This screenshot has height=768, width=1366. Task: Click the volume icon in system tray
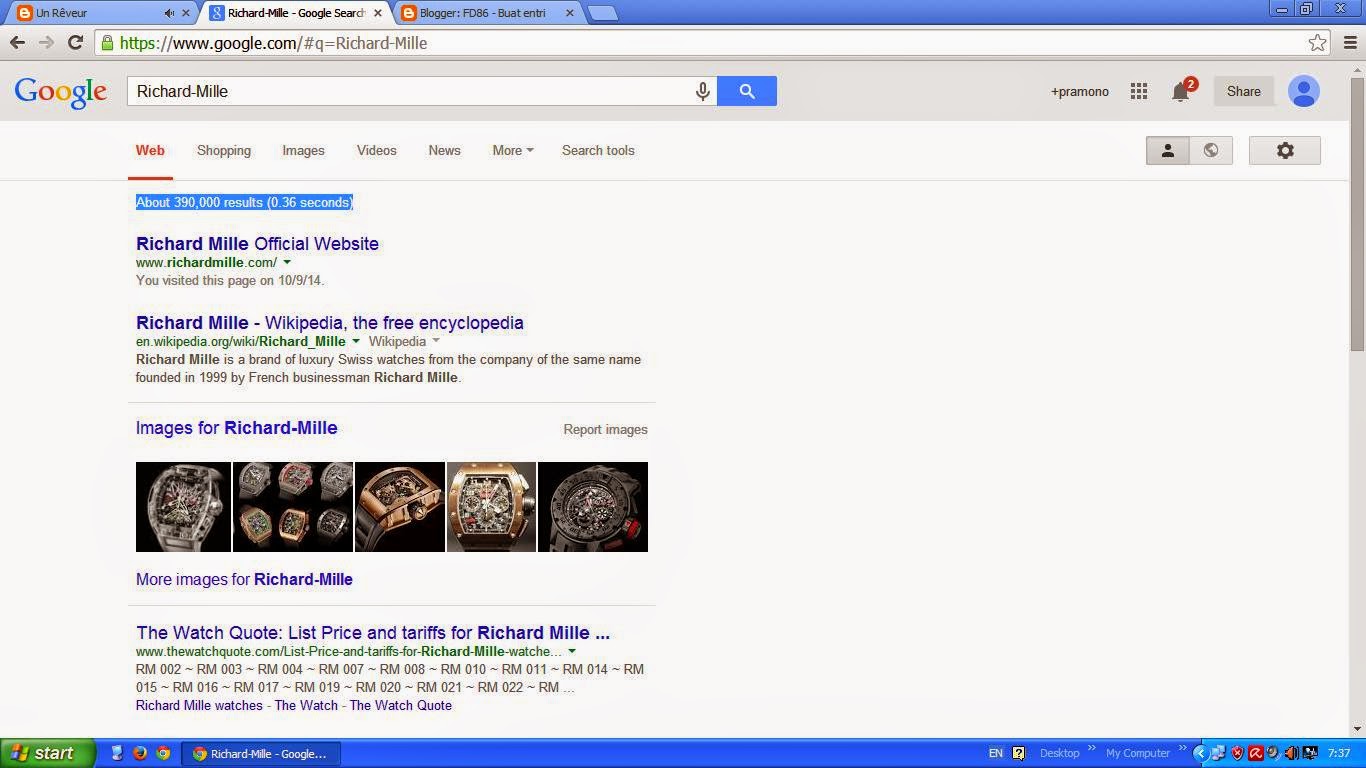[1291, 753]
